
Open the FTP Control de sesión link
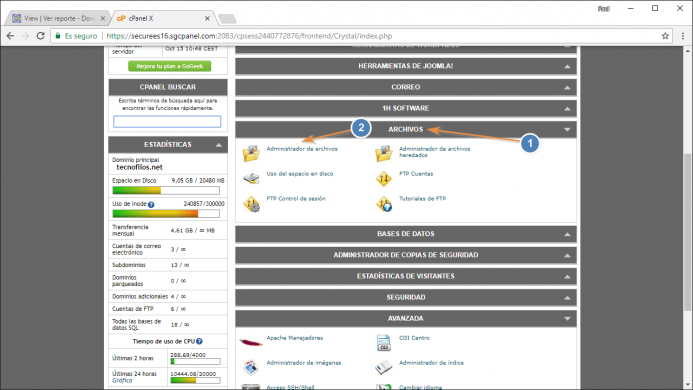(296, 199)
